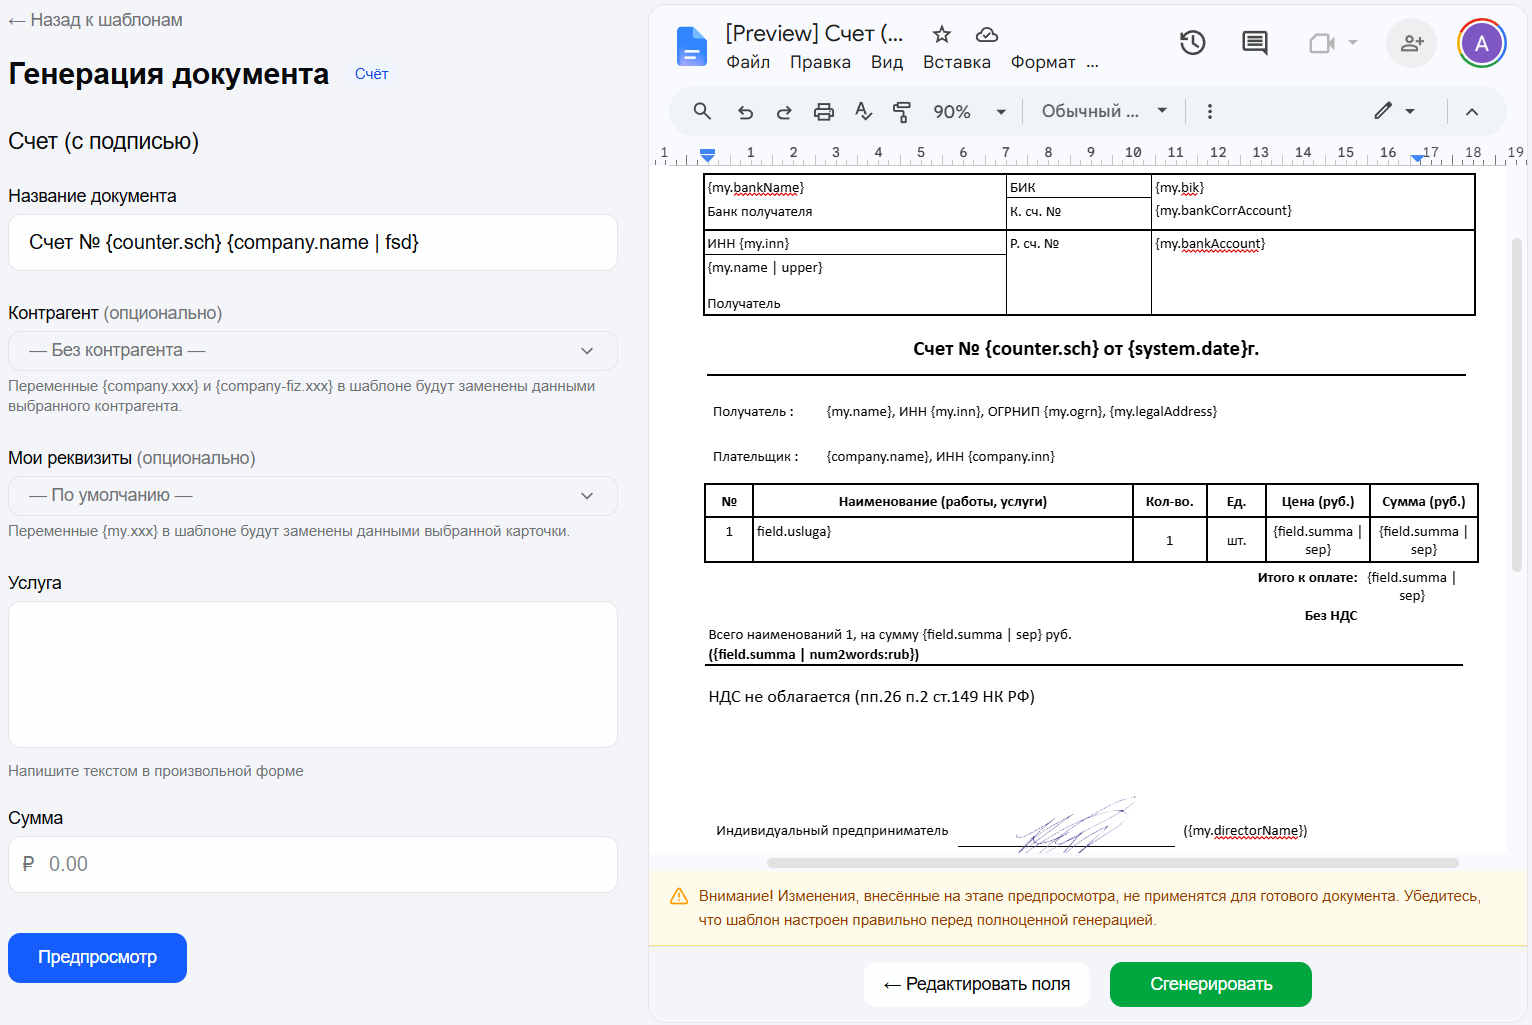The image size is (1532, 1025).
Task: Expand the editing mode dropdown arrow
Action: pos(1410,111)
